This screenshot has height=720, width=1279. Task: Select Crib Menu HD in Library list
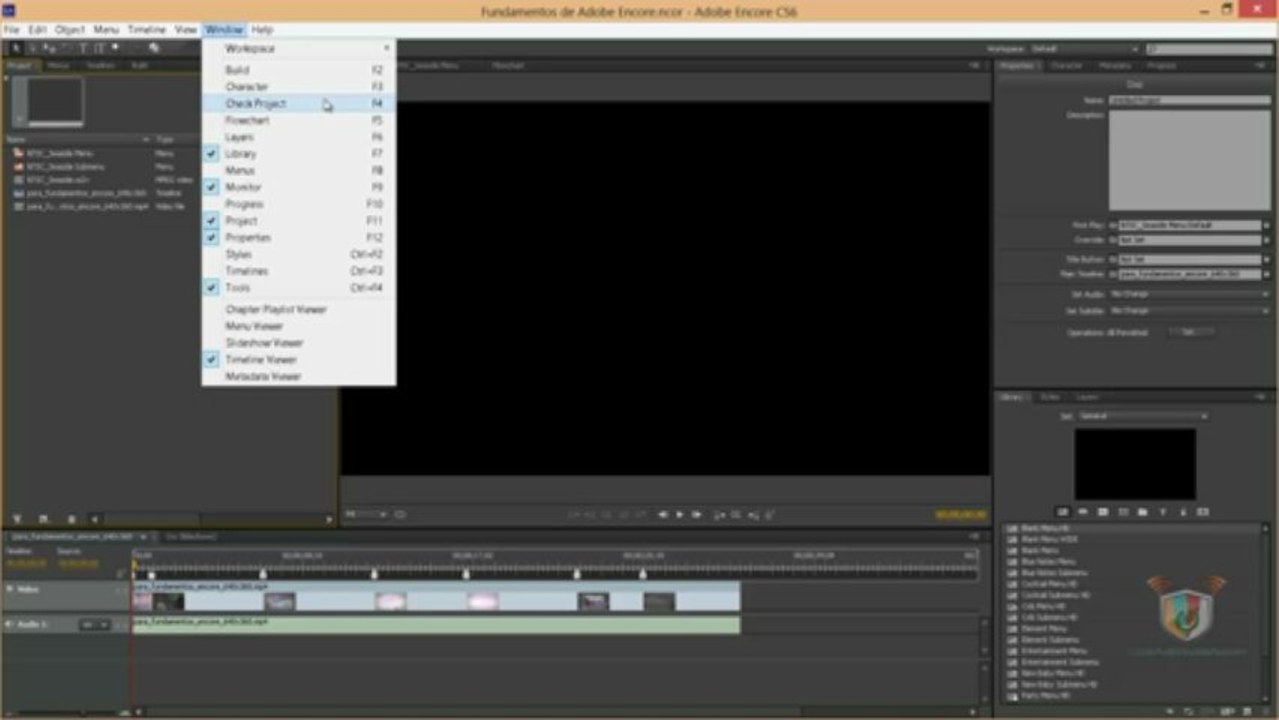click(1043, 606)
